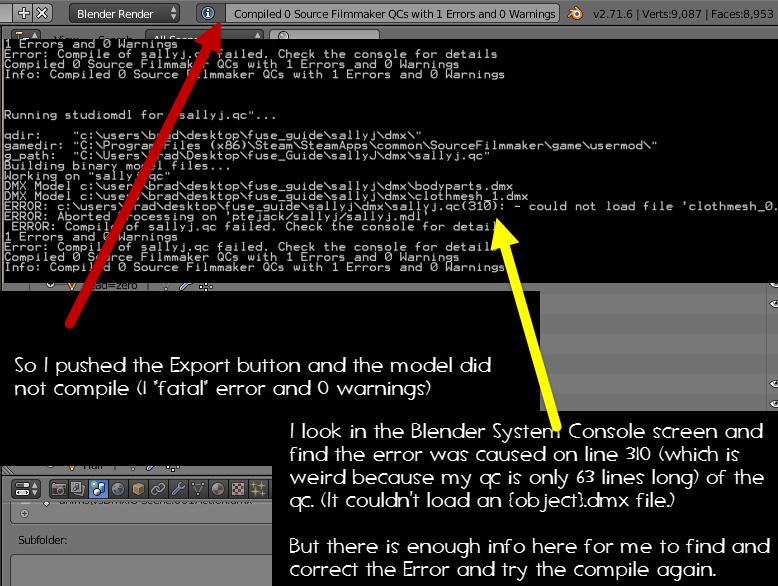Click the console line ending in 'bodyparts.dmx'
The width and height of the screenshot is (778, 586).
click(259, 186)
